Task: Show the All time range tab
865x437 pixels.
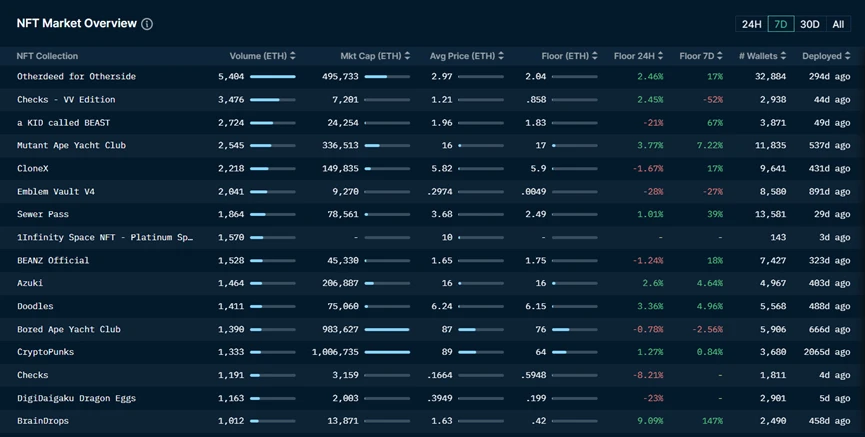Action: (838, 24)
